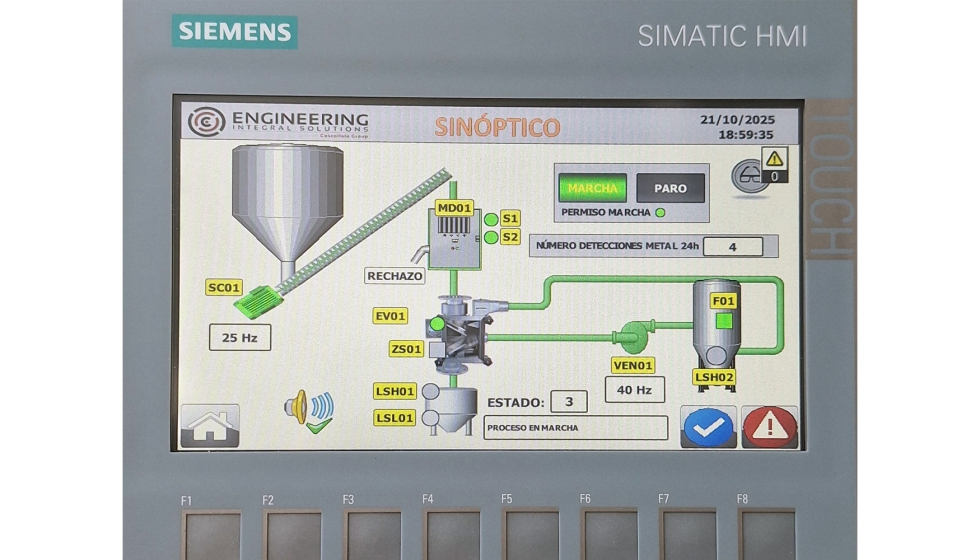Screen dimensions: 980x560
Task: Select the inclined screw conveyor graphic
Action: point(366,230)
